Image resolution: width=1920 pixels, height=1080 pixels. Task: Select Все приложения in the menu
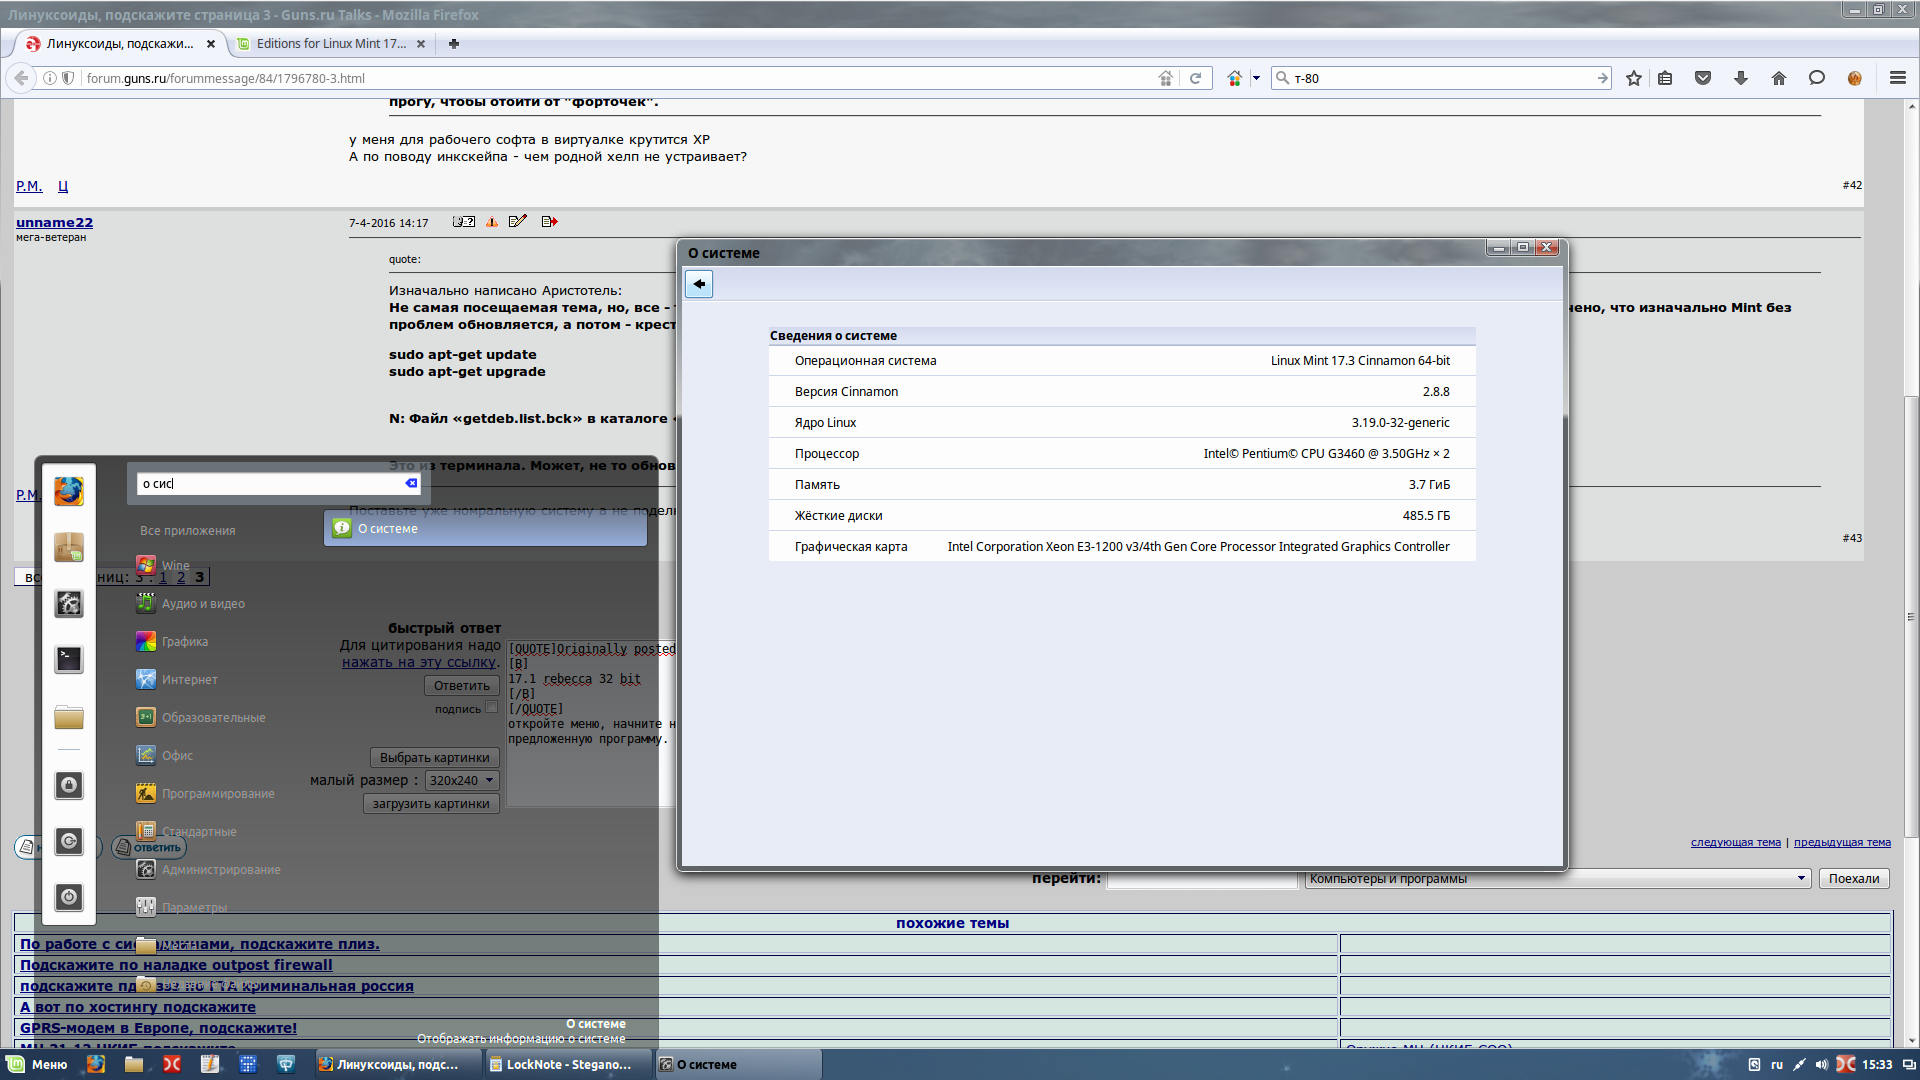(x=188, y=531)
